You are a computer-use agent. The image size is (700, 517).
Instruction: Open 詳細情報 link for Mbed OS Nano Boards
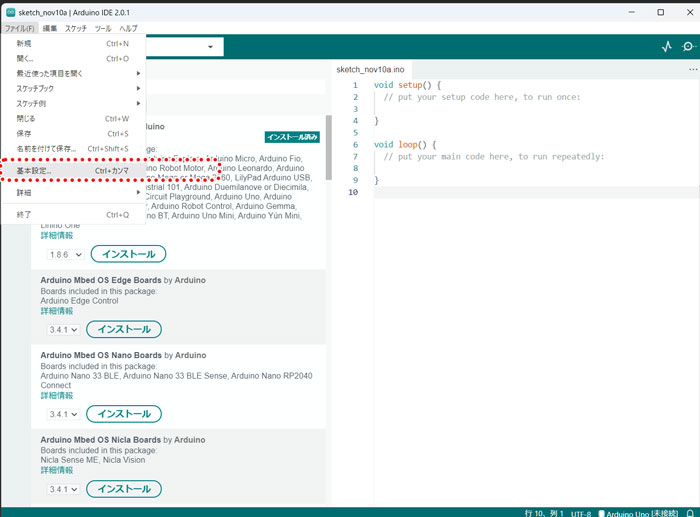click(x=57, y=395)
